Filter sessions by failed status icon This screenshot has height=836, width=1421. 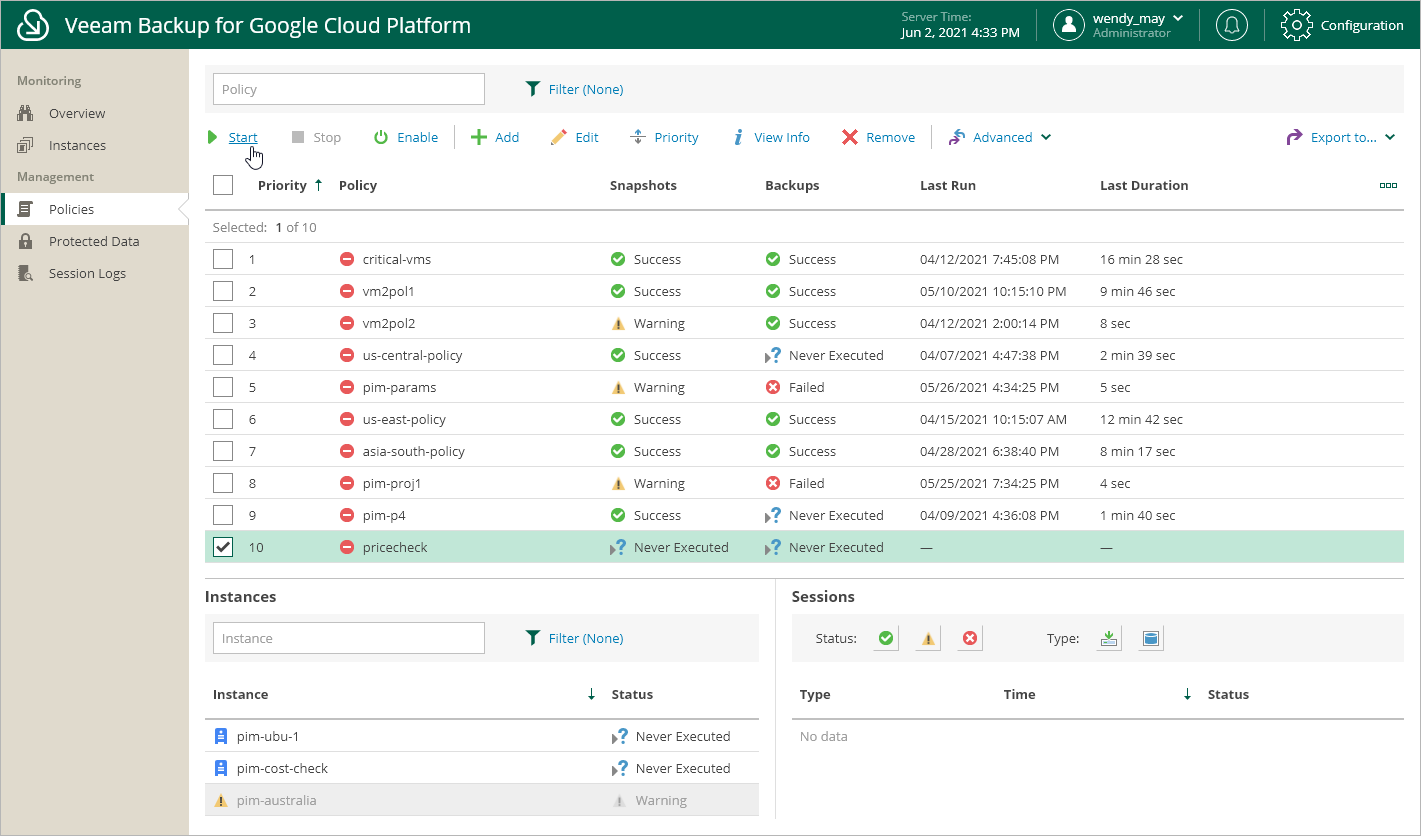click(970, 638)
